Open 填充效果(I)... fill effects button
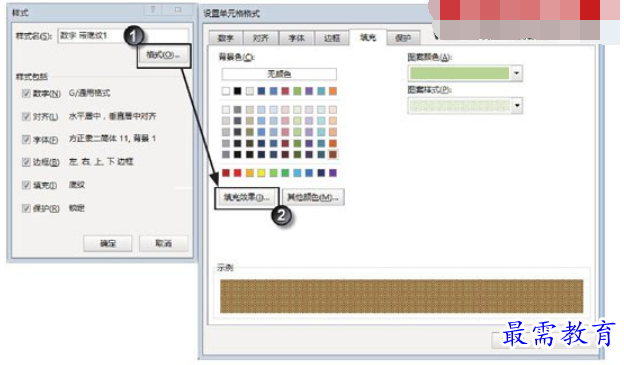Screen dimensions: 624x365 tap(247, 197)
